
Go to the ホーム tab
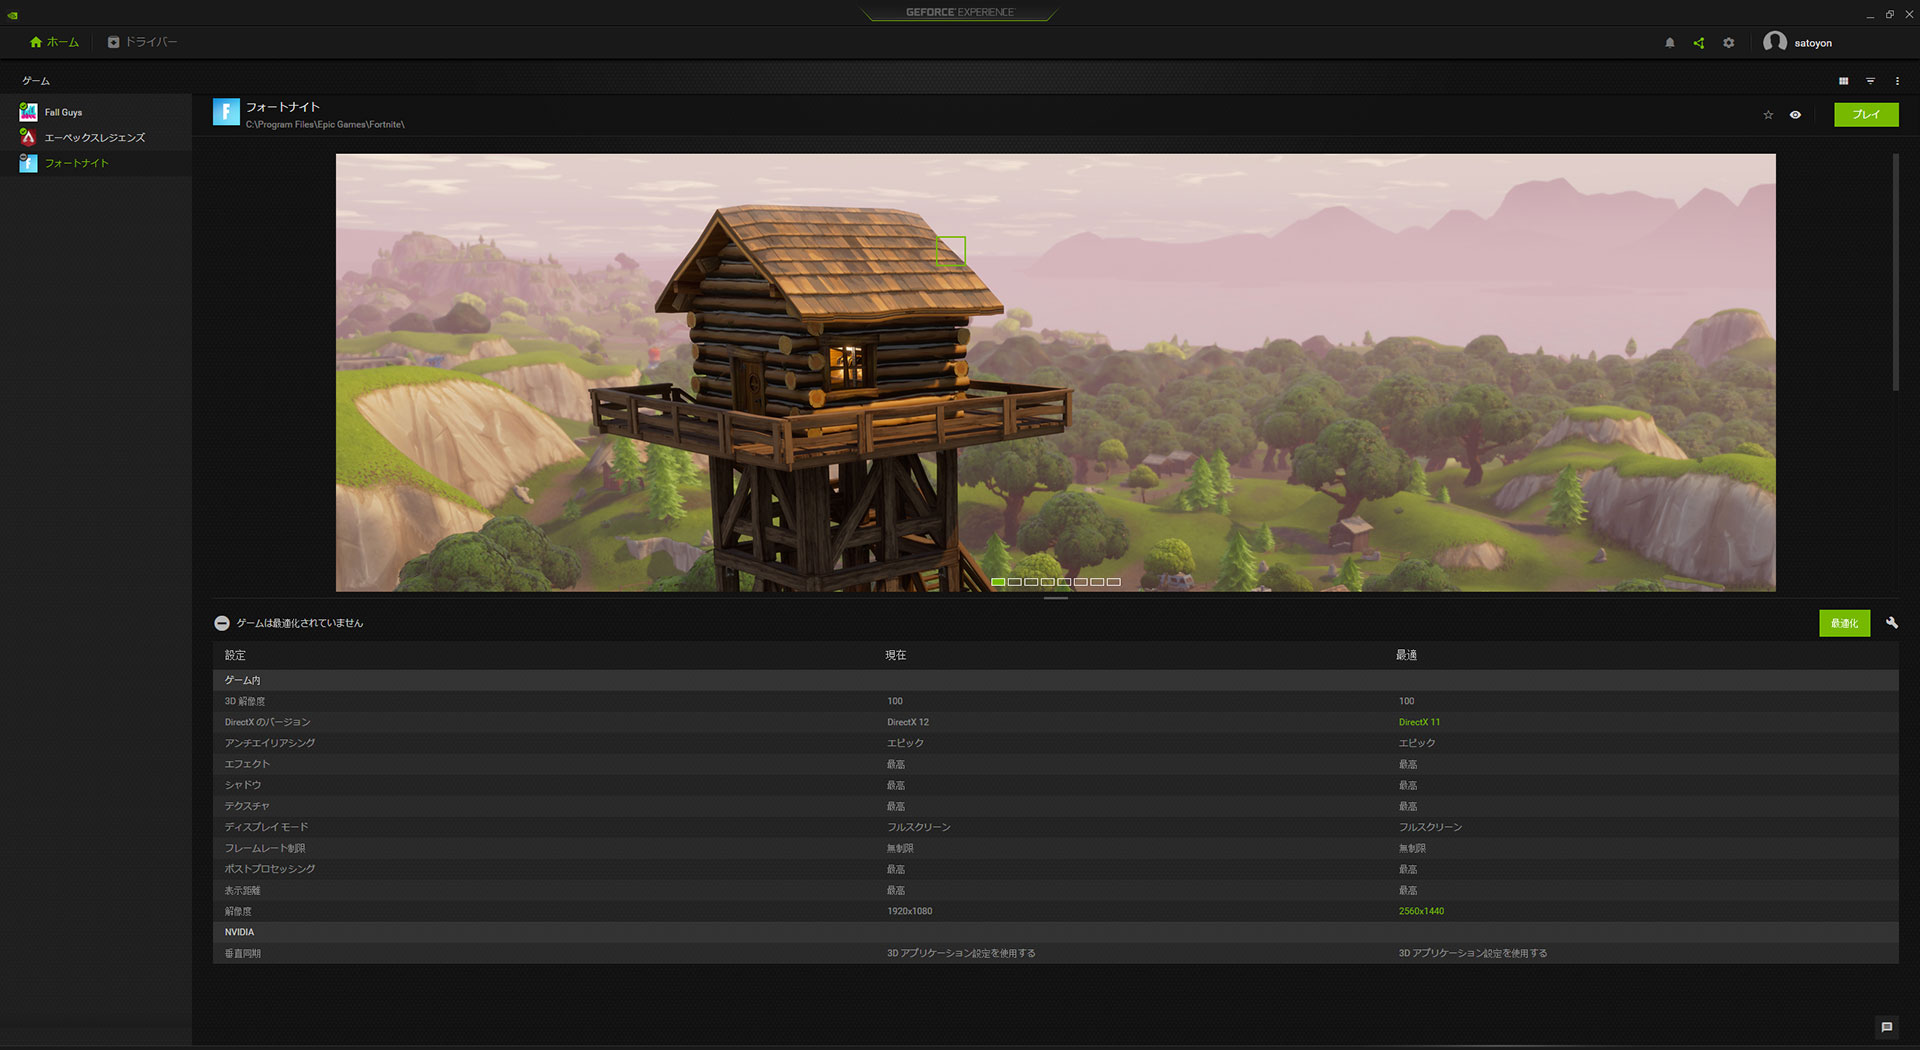point(54,42)
